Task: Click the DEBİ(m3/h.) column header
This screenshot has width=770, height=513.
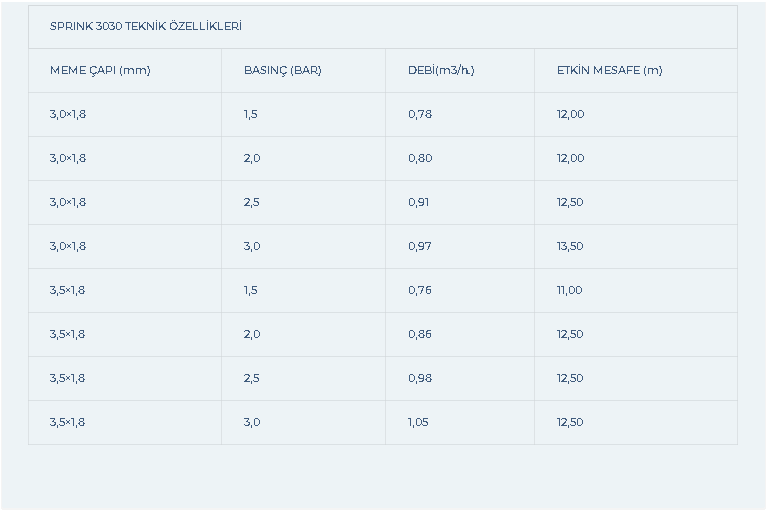Action: (x=441, y=70)
